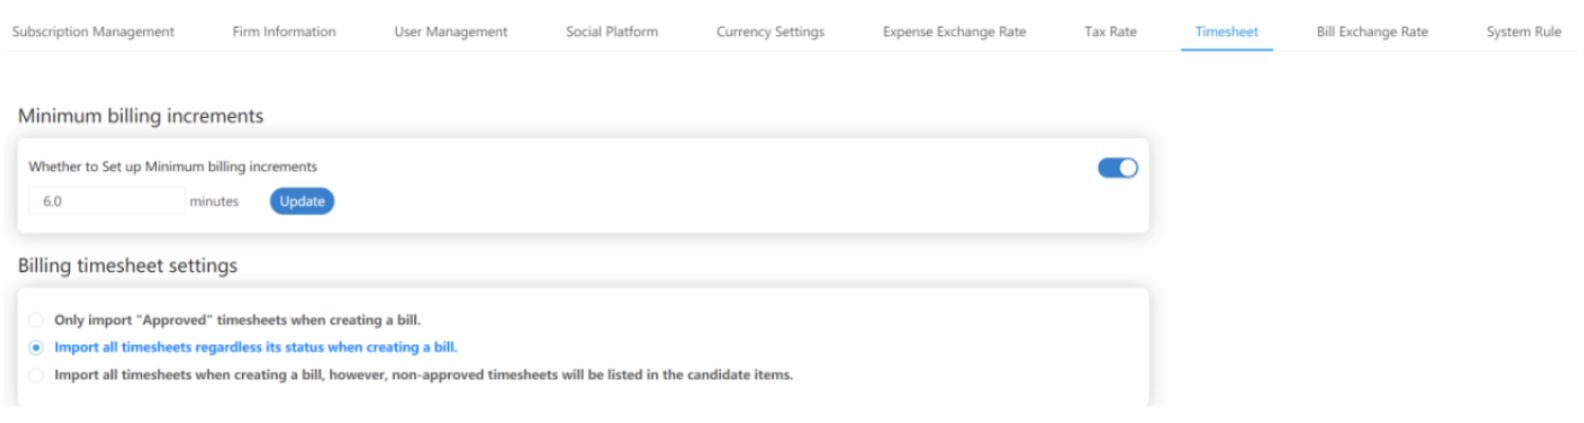Select the only import "Approved" timesheets radio button
This screenshot has width=1584, height=423.
[36, 320]
